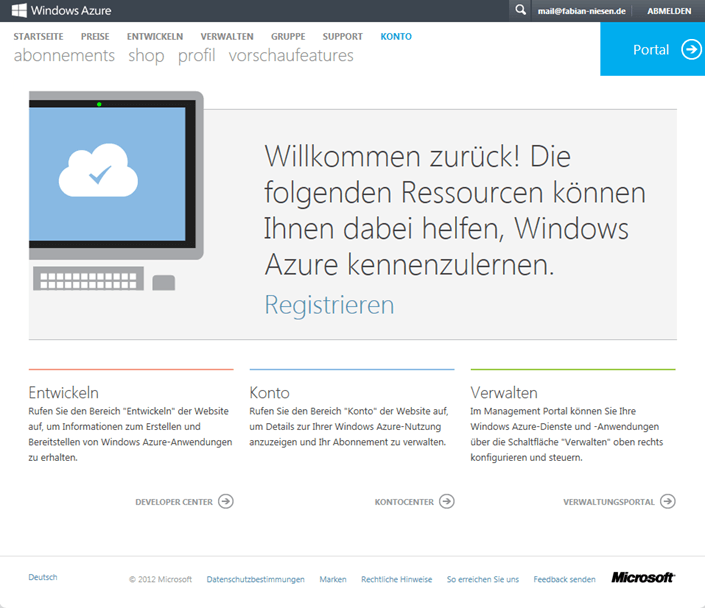
Task: Open the Startseite menu item
Action: 38,36
